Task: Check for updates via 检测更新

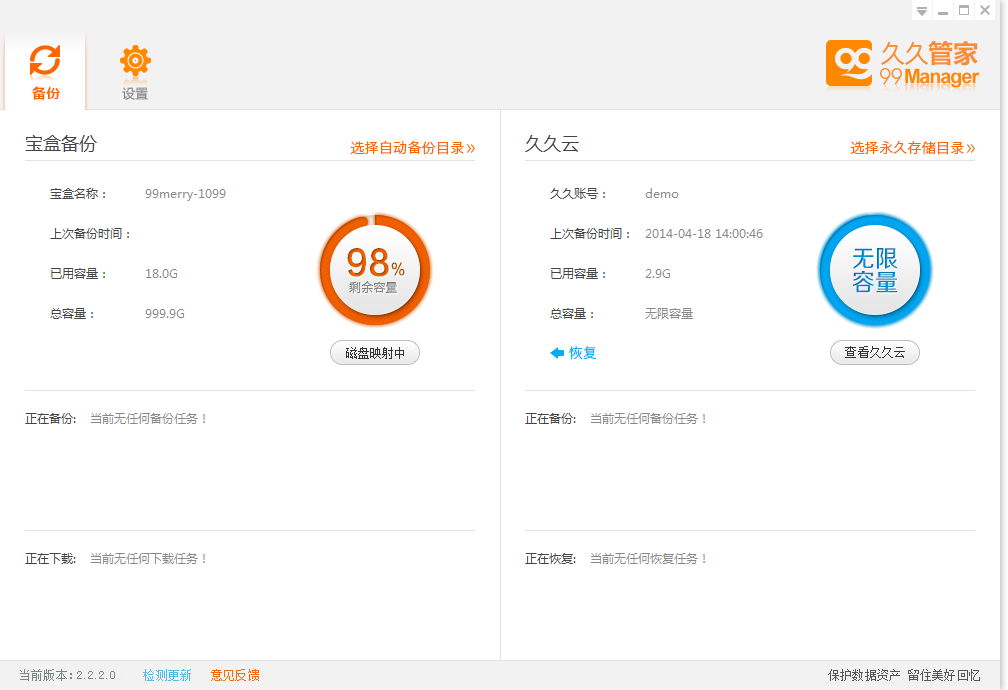Action: 167,676
